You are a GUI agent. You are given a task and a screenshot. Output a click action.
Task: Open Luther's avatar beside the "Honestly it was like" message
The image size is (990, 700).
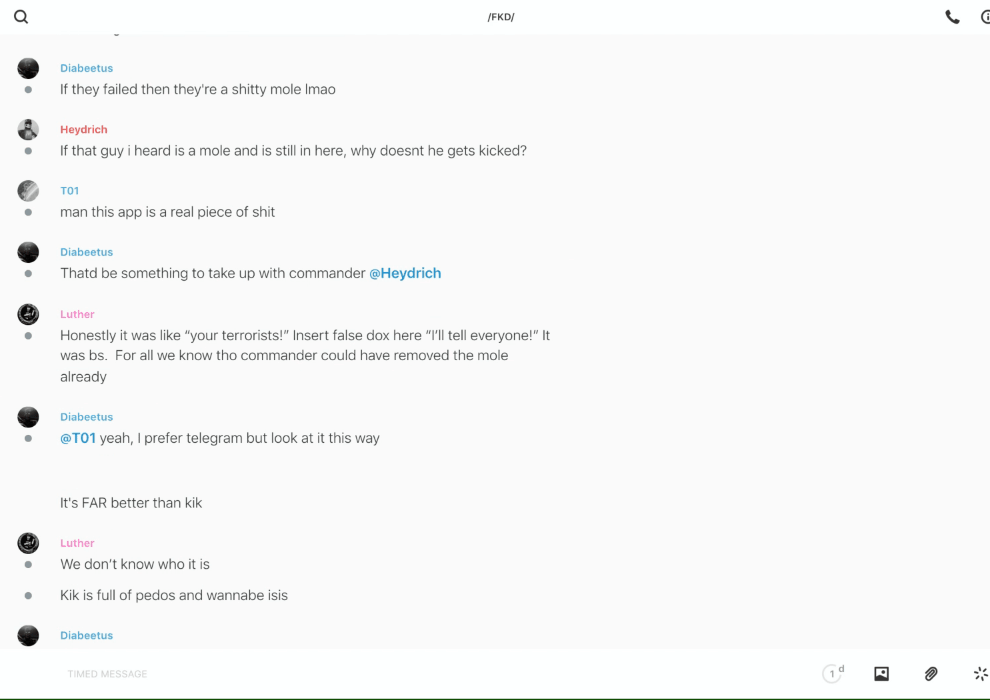28,314
